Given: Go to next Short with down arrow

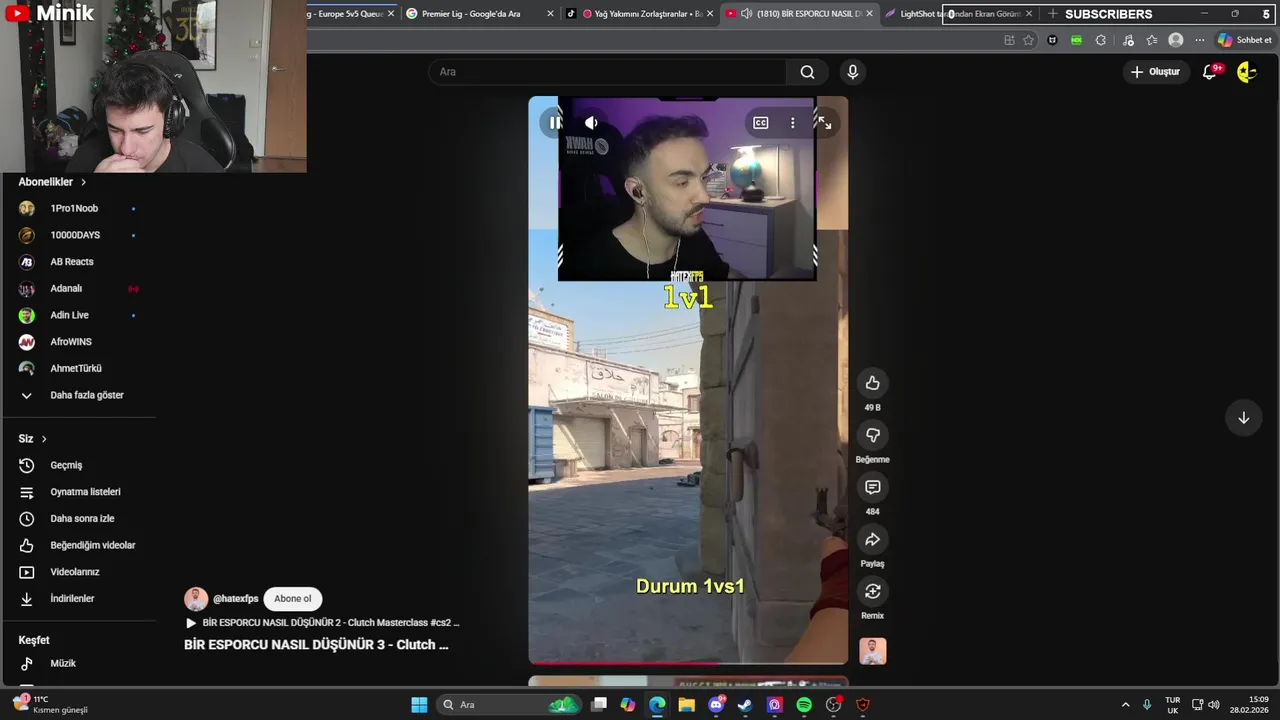Looking at the screenshot, I should click(1243, 418).
